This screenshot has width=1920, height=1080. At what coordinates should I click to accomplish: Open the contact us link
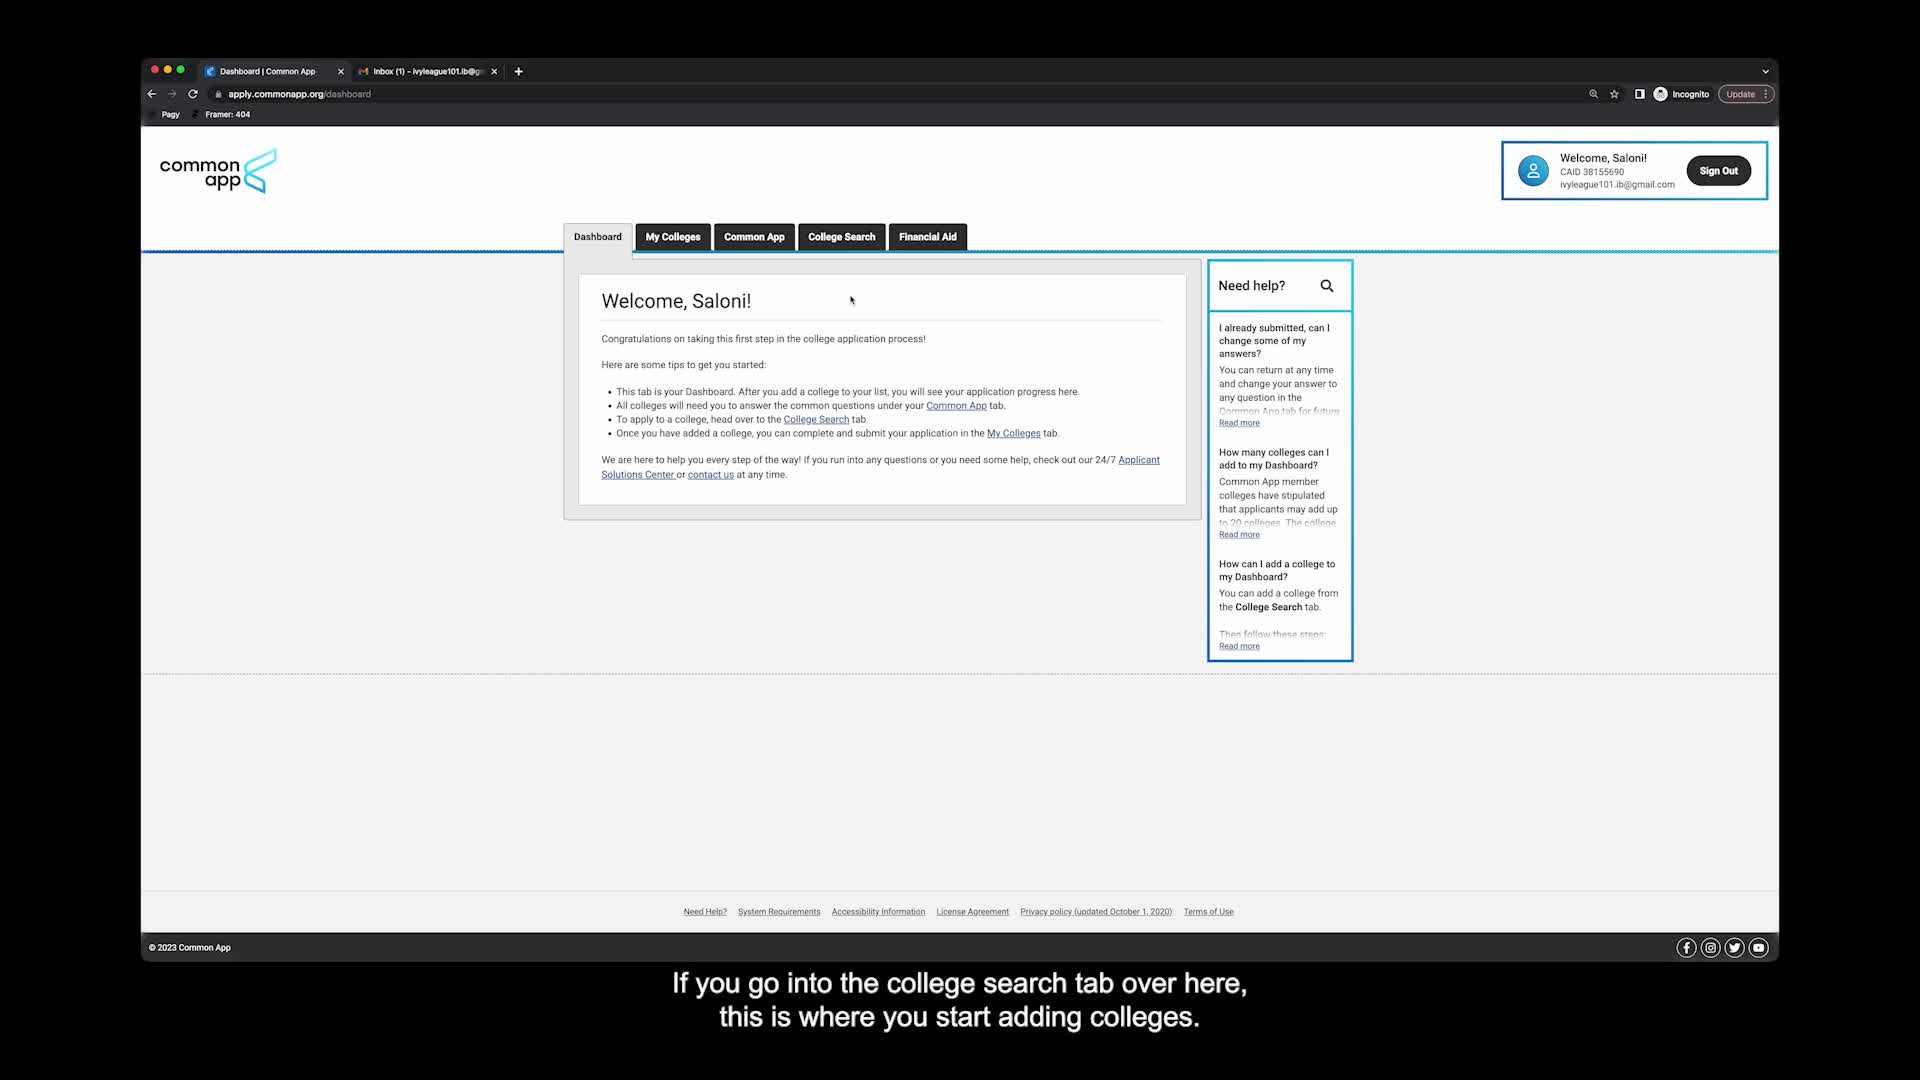(710, 475)
